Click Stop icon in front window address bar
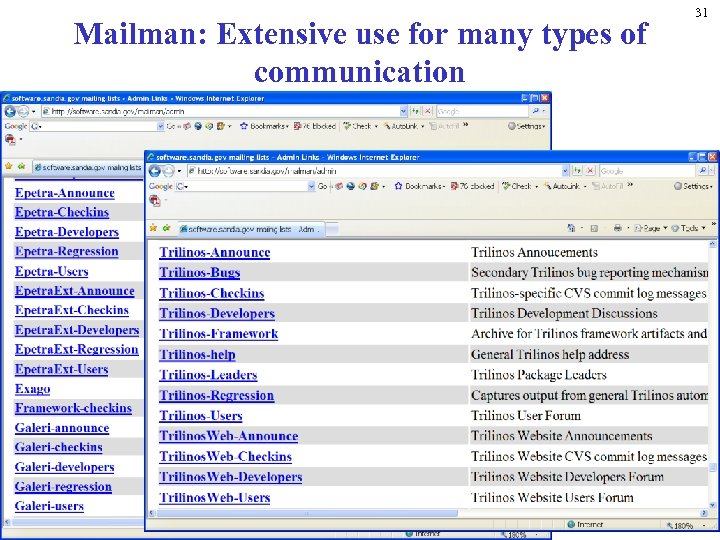The height and width of the screenshot is (540, 720). (x=591, y=171)
